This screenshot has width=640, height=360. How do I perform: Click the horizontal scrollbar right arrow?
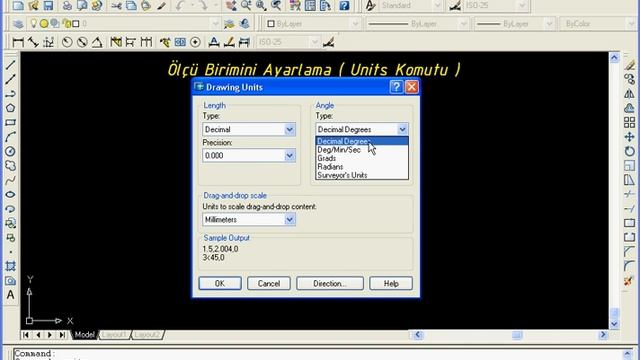(603, 335)
